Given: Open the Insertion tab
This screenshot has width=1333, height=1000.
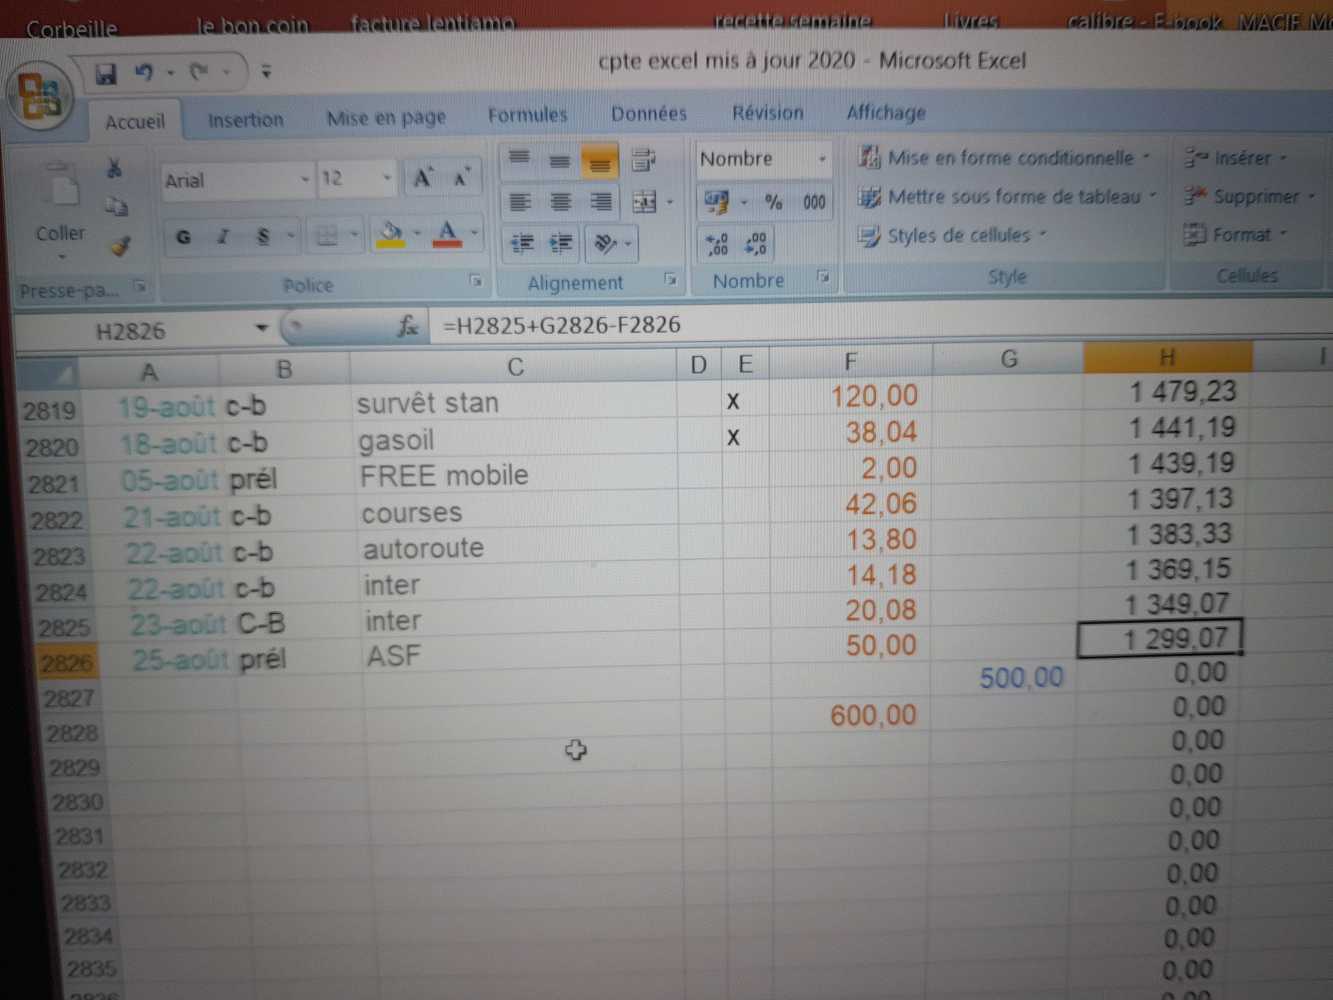Looking at the screenshot, I should point(245,120).
